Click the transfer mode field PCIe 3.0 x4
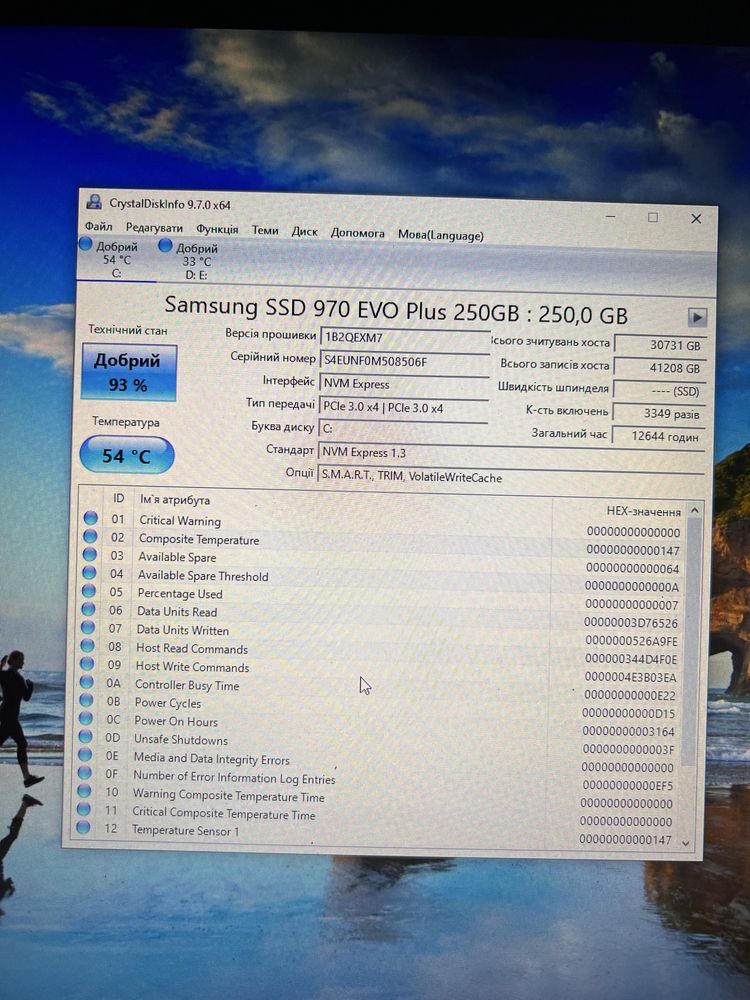Screen dimensions: 750x1000 click(403, 408)
